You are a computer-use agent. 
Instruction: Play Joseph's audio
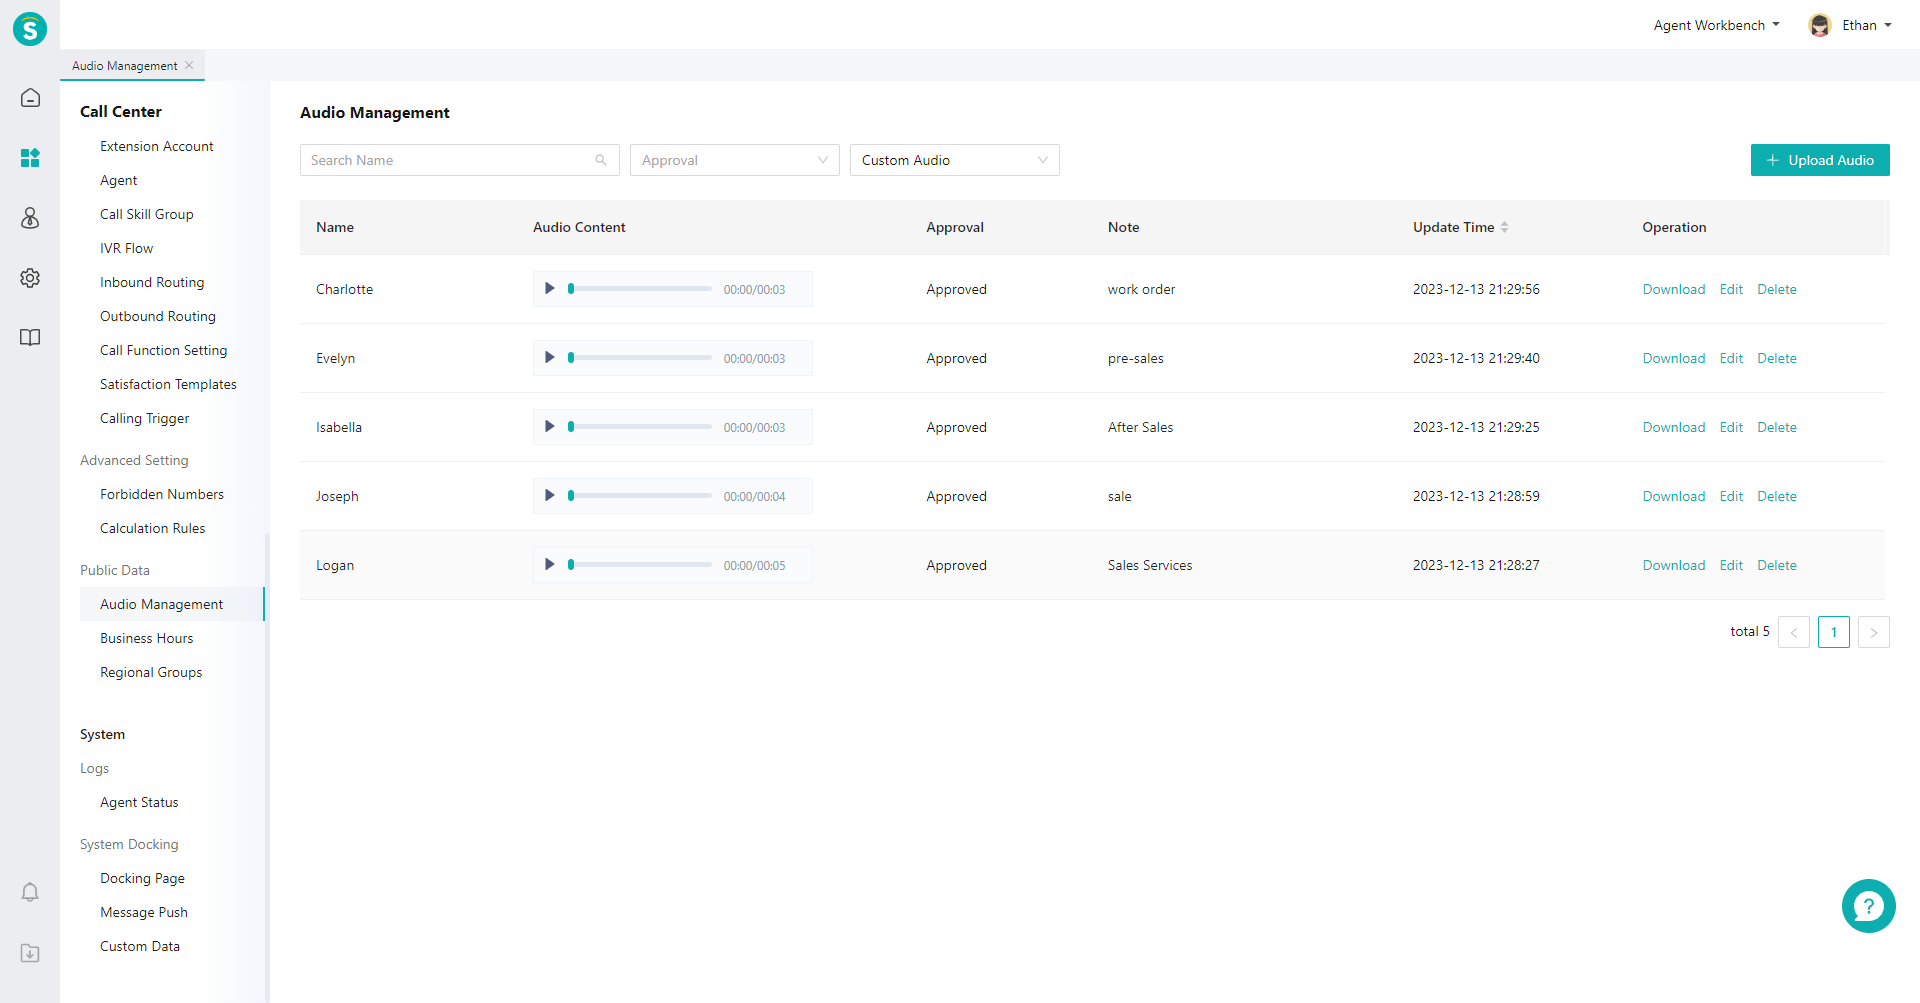(x=549, y=496)
